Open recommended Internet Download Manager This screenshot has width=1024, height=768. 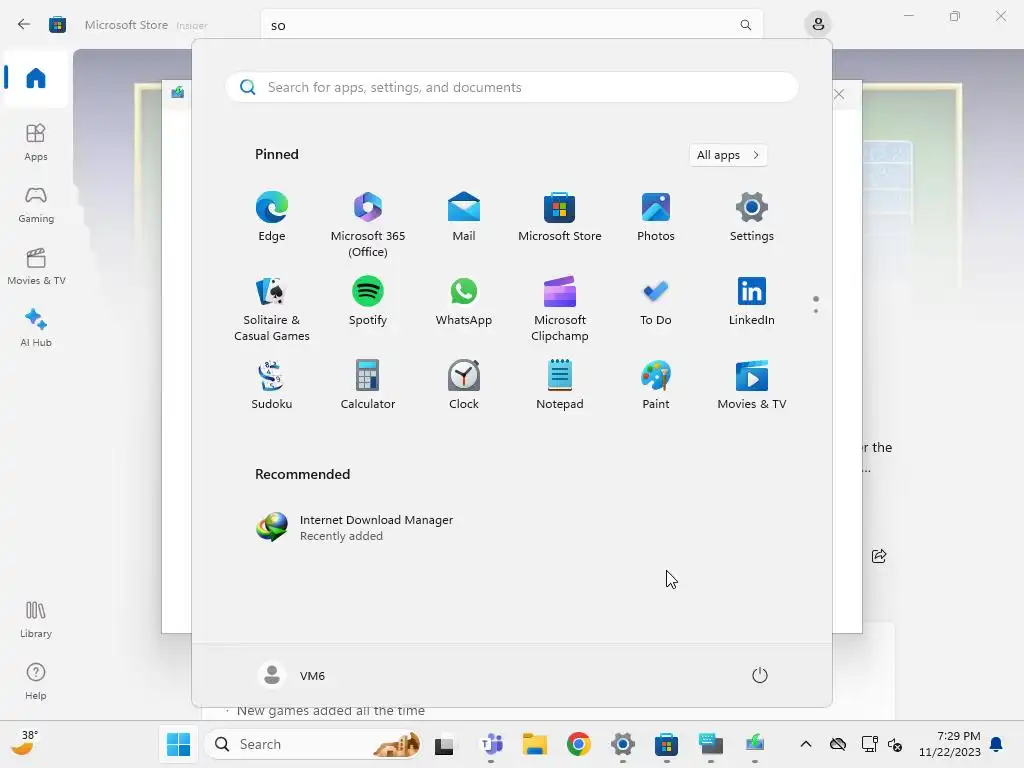(355, 527)
